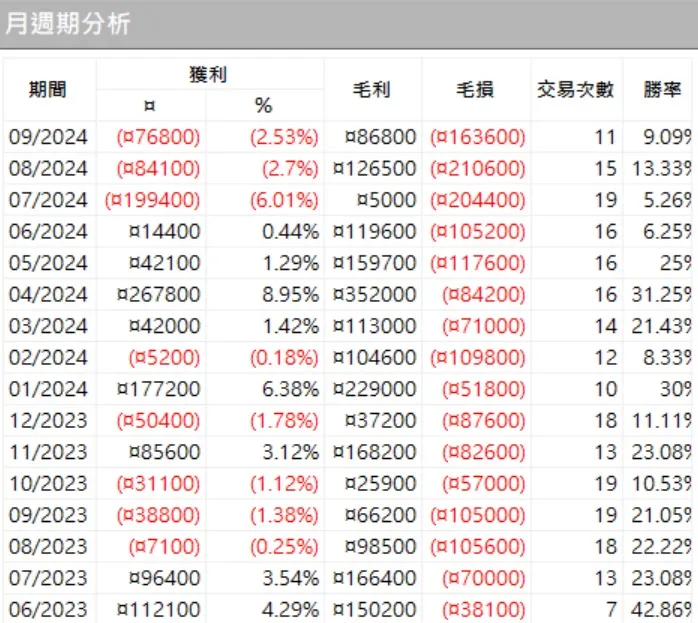Click the gross profit ¤168200
This screenshot has height=623, width=698.
(374, 452)
